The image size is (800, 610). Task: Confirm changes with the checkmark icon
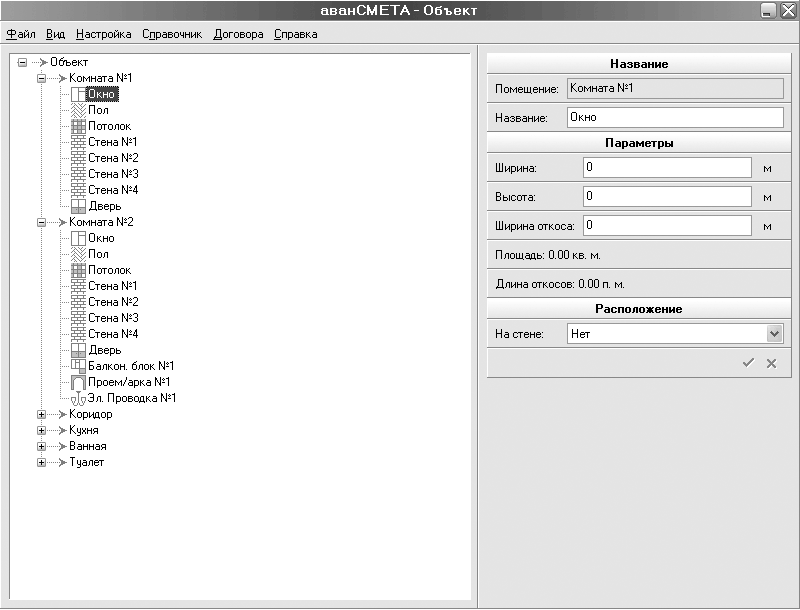coord(747,363)
